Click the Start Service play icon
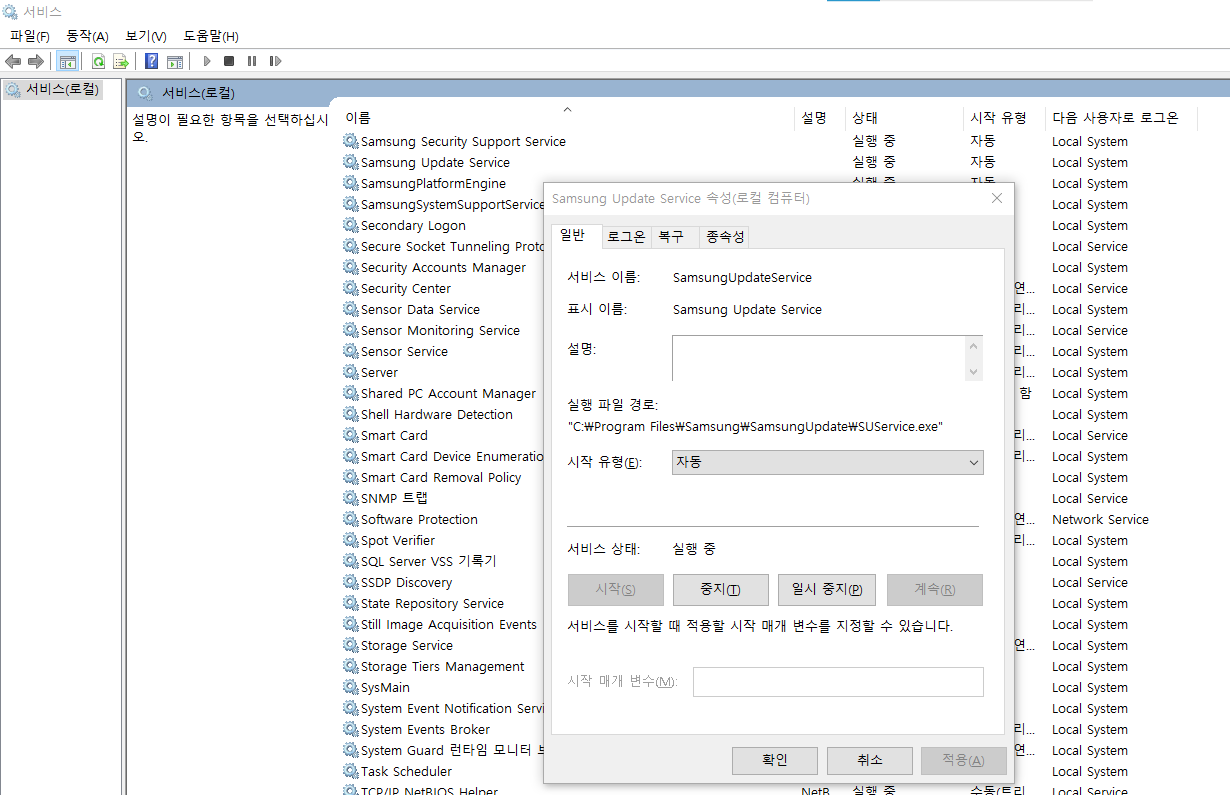 (x=207, y=61)
